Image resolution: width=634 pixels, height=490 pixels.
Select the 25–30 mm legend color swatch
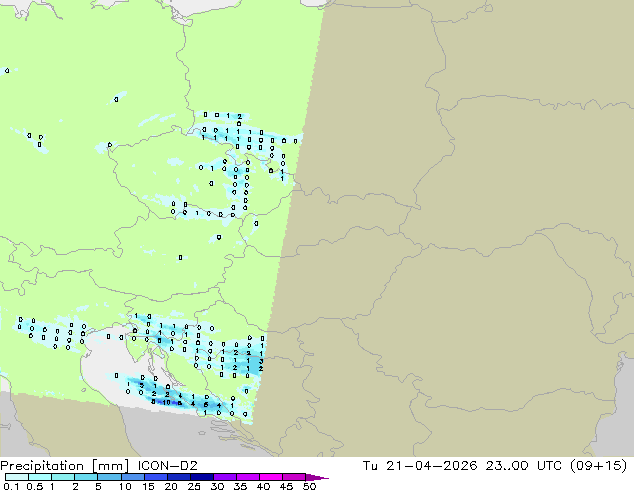coord(201,477)
